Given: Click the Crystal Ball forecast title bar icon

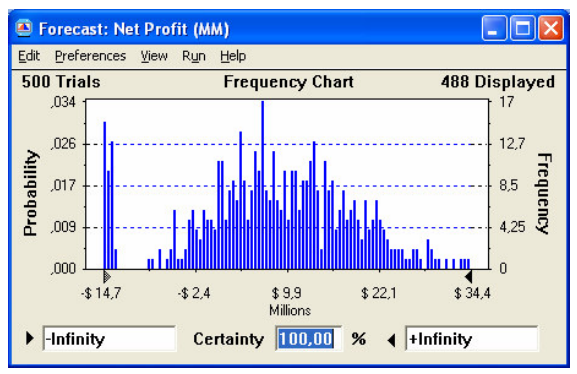Looking at the screenshot, I should point(24,28).
